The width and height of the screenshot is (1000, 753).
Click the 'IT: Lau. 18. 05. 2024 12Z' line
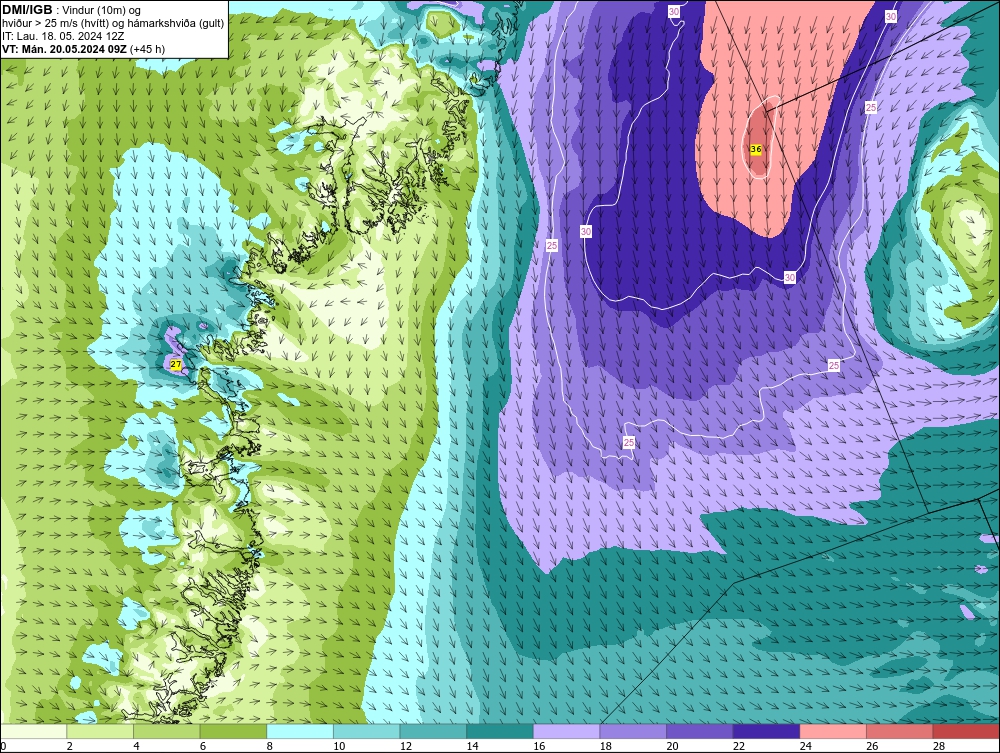point(62,36)
